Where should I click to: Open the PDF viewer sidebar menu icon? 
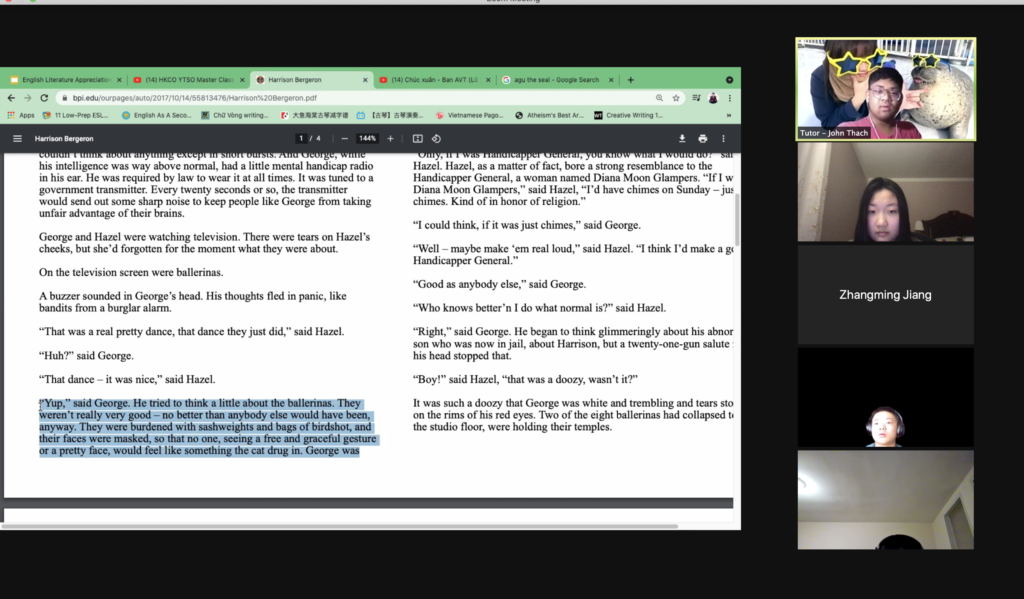click(18, 138)
